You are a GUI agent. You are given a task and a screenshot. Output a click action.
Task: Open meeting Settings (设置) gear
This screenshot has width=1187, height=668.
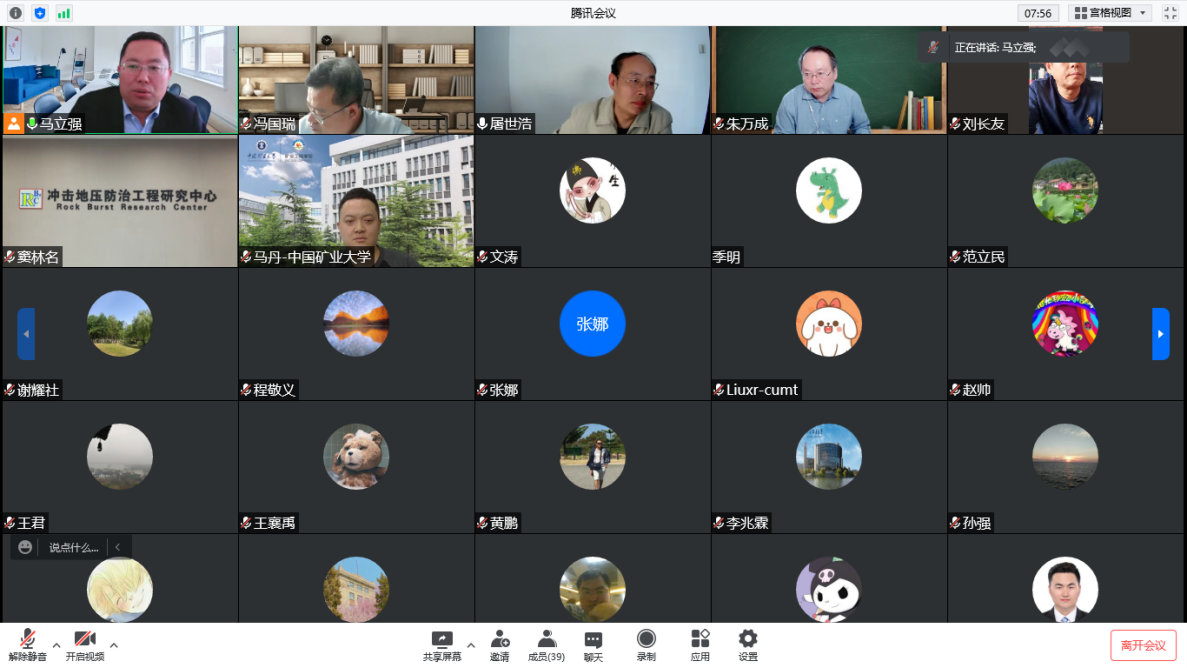point(747,645)
